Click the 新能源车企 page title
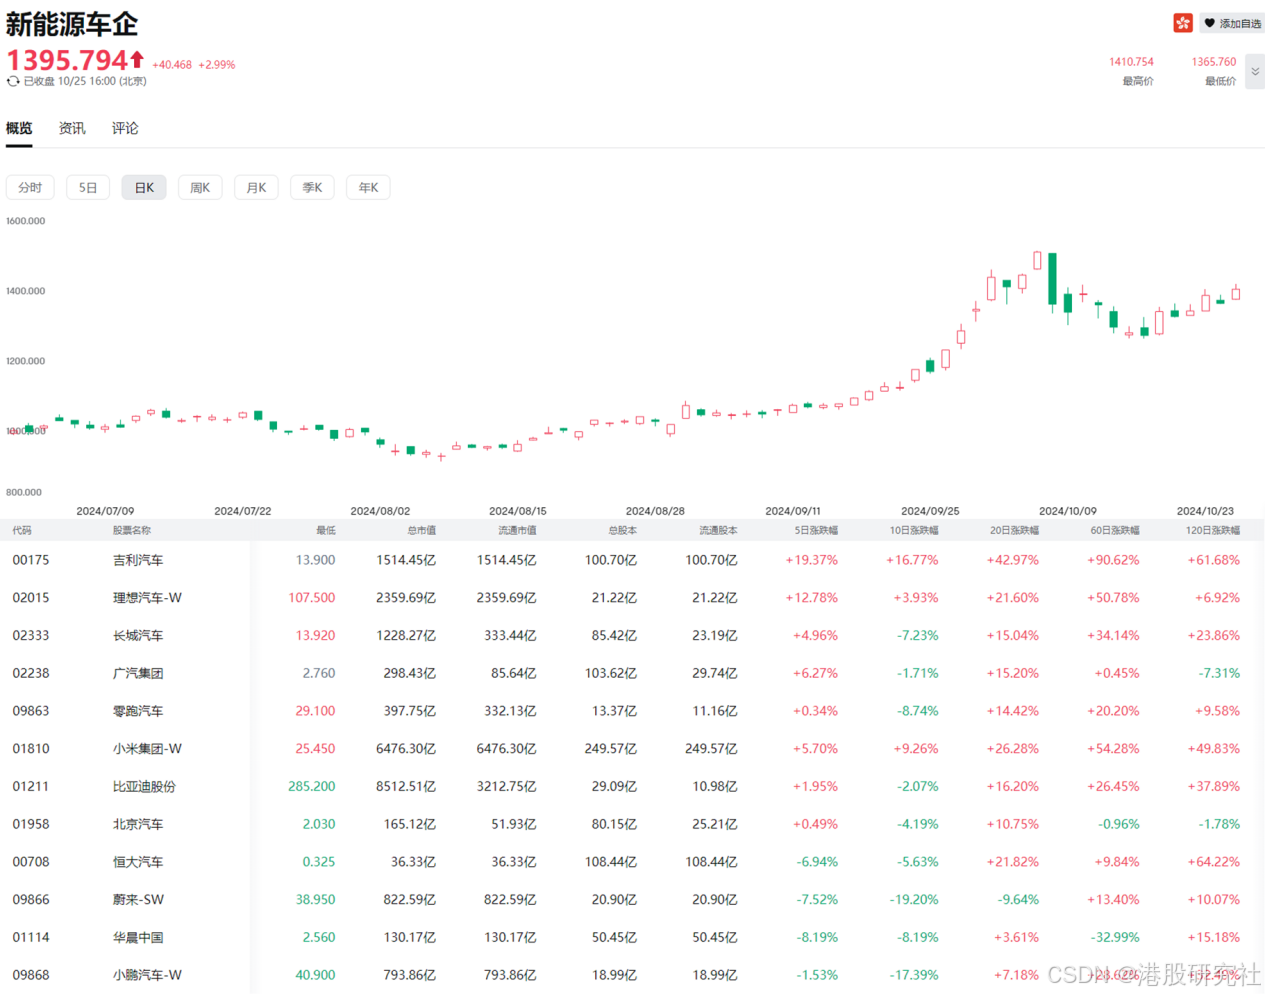This screenshot has width=1265, height=996. 72,23
